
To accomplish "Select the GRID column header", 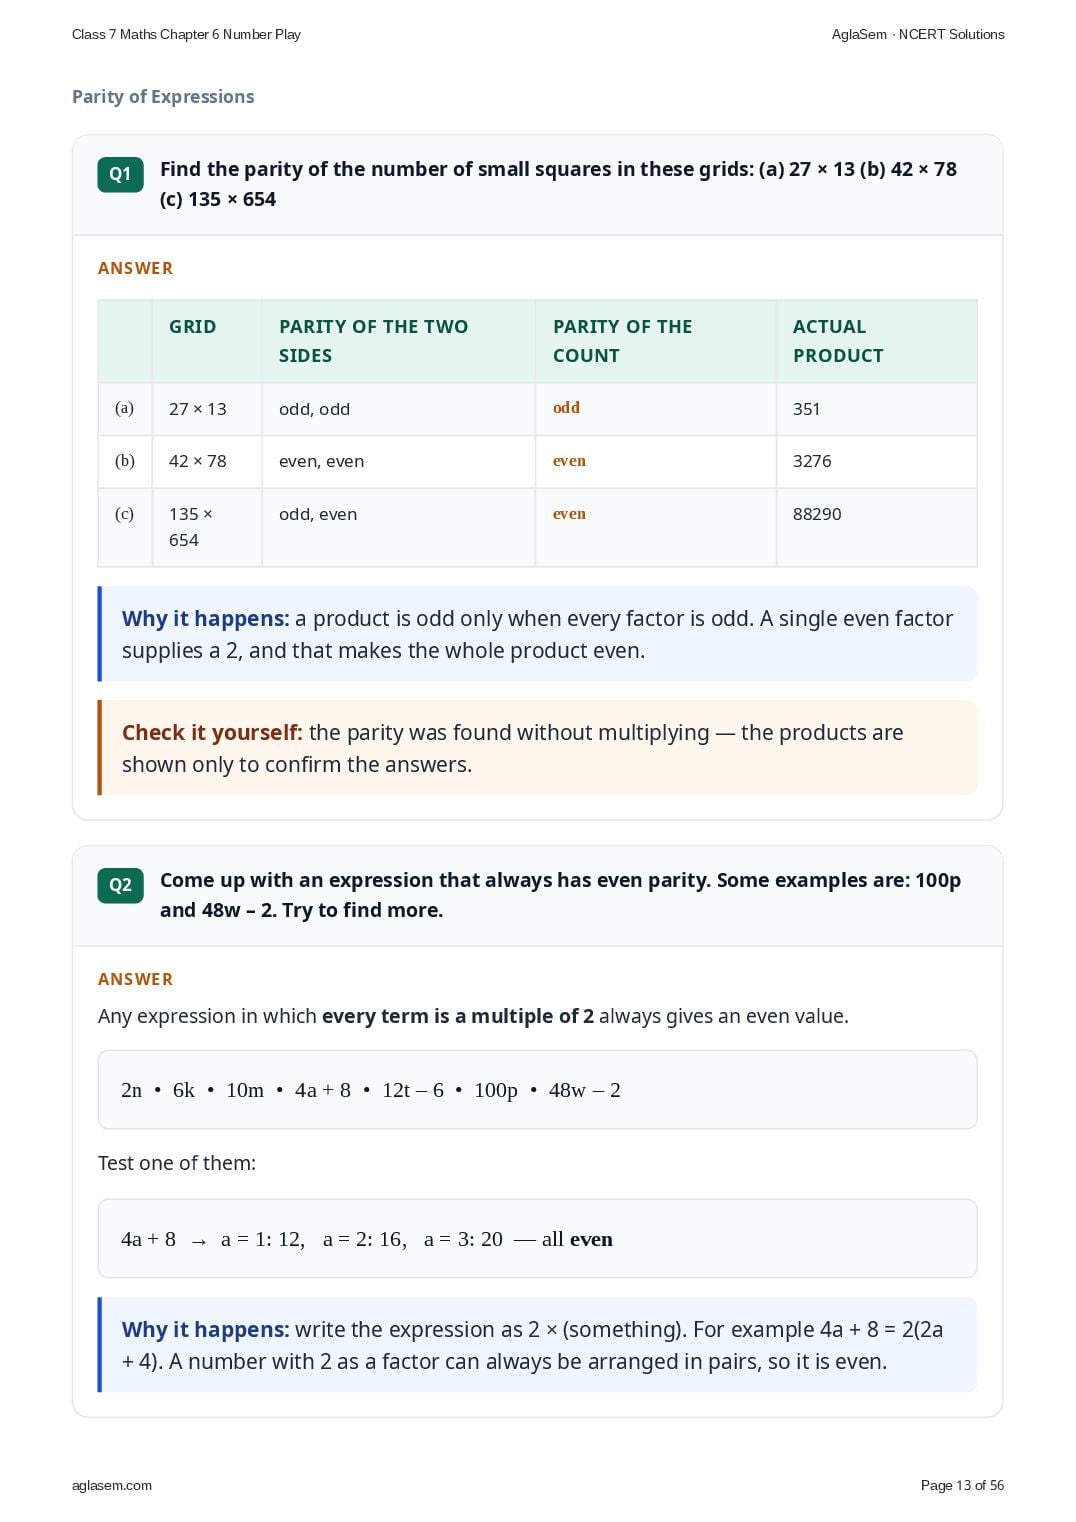I will (x=193, y=326).
